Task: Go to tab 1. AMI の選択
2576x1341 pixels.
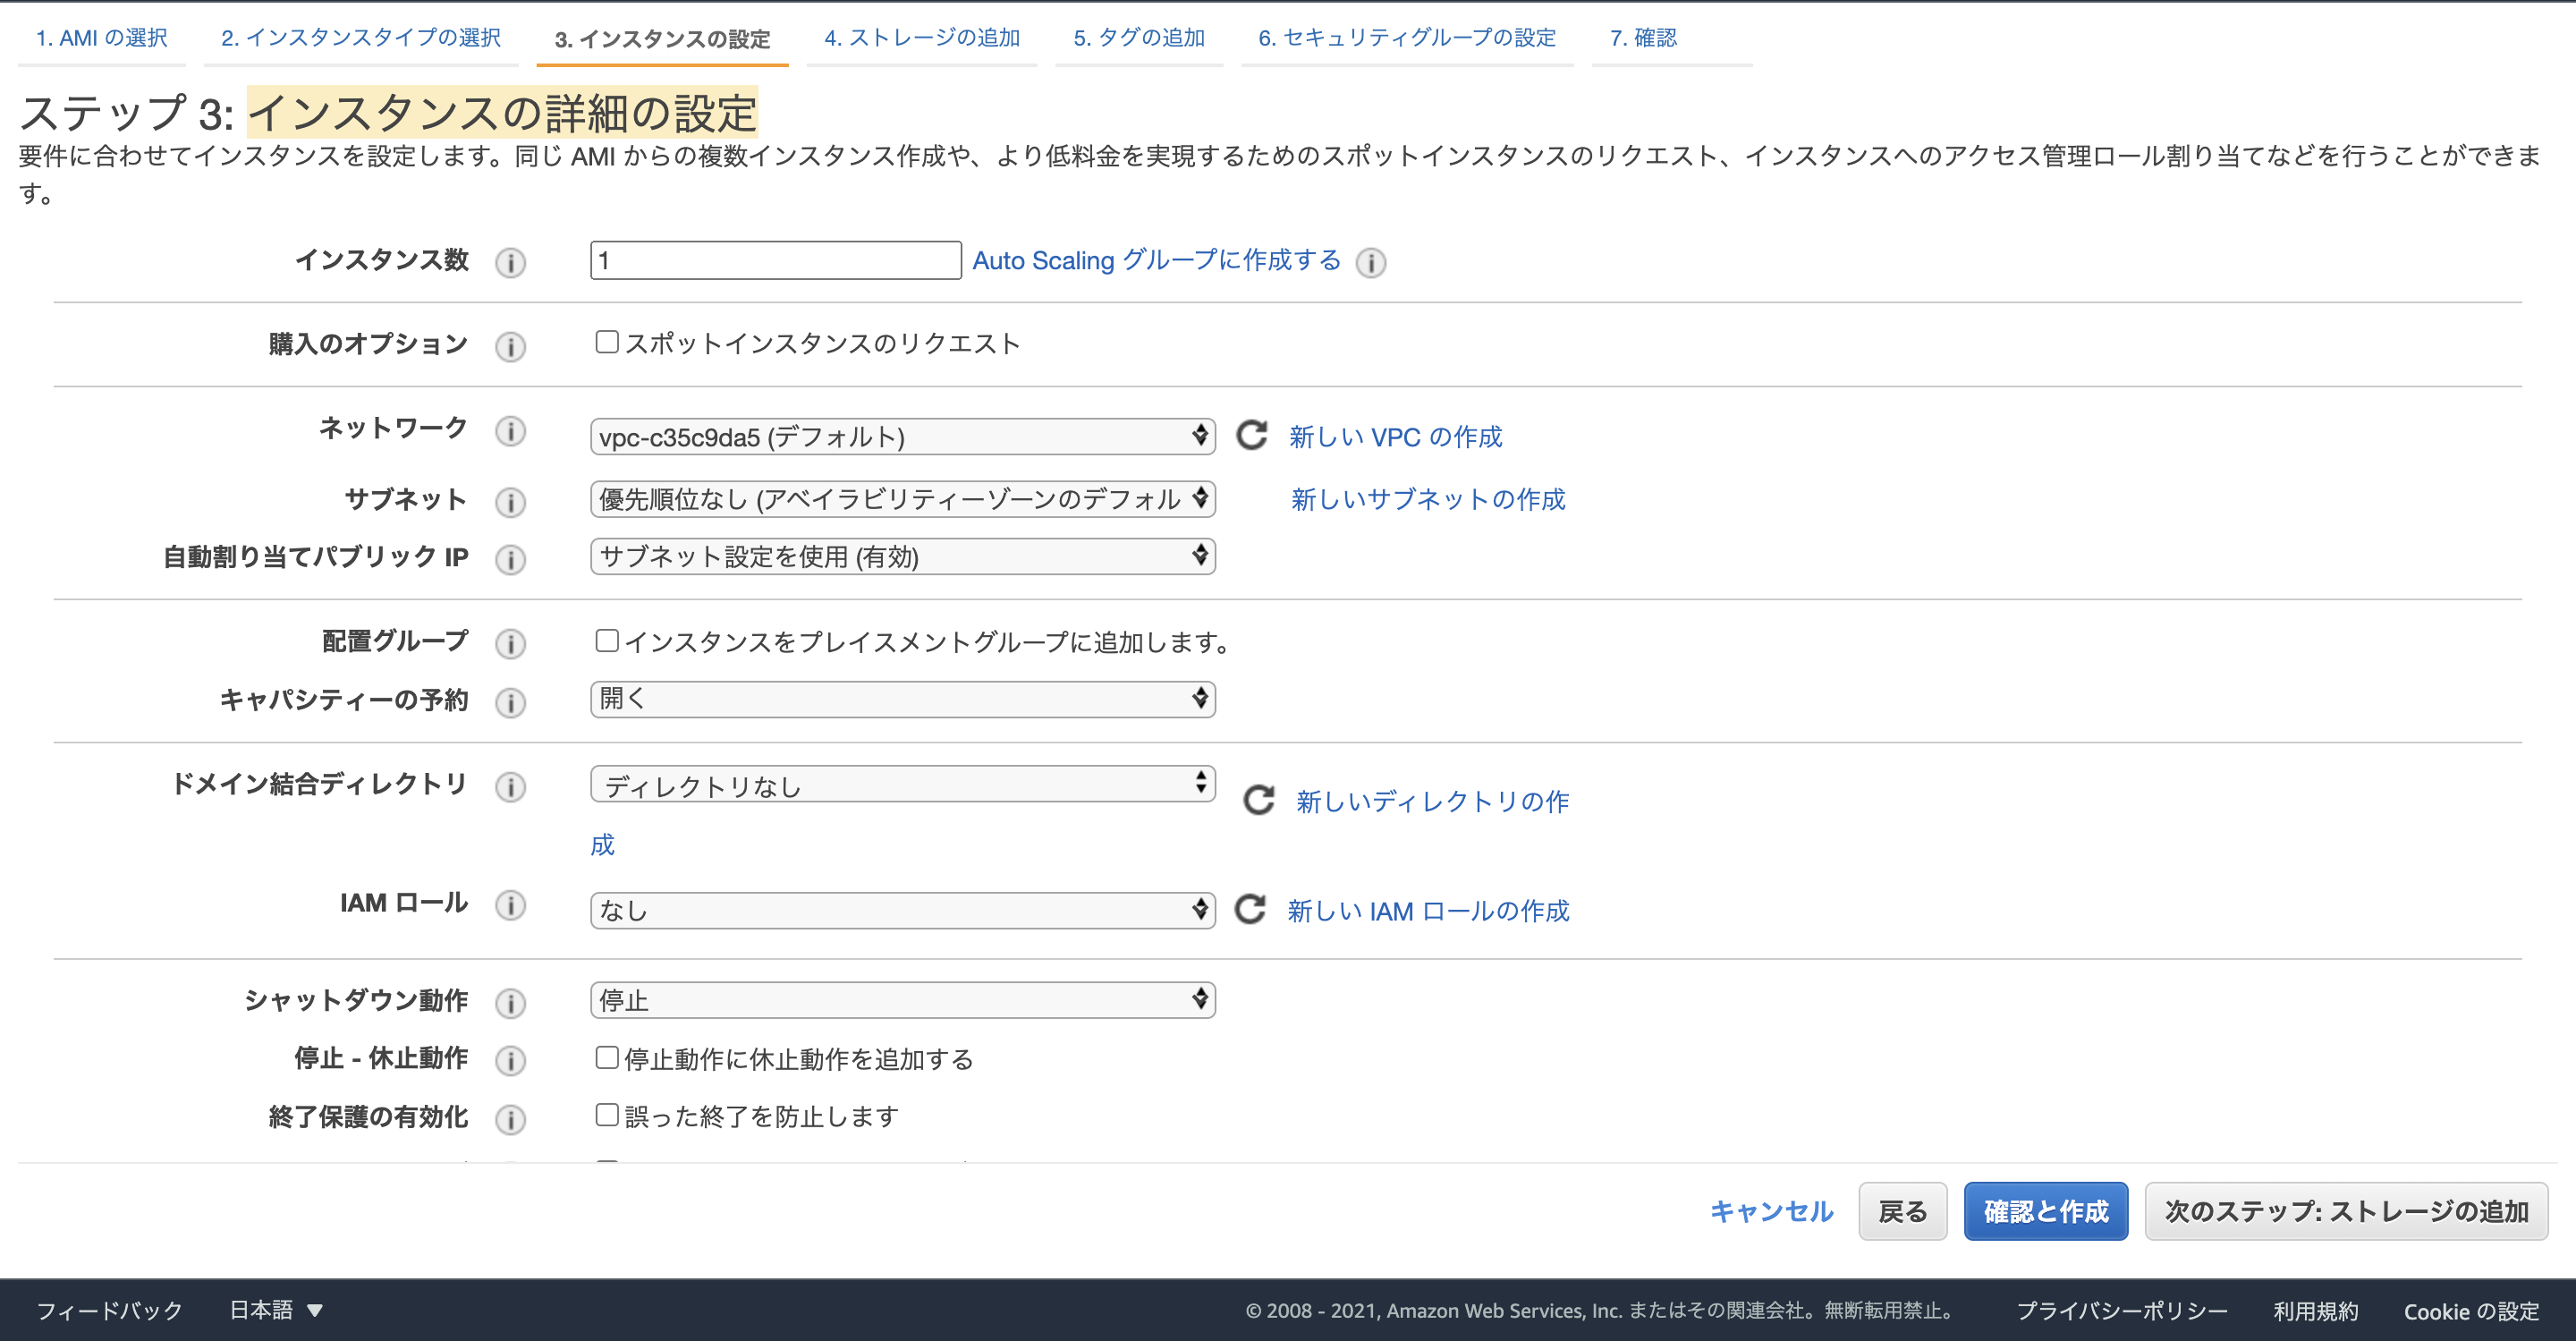Action: tap(101, 37)
